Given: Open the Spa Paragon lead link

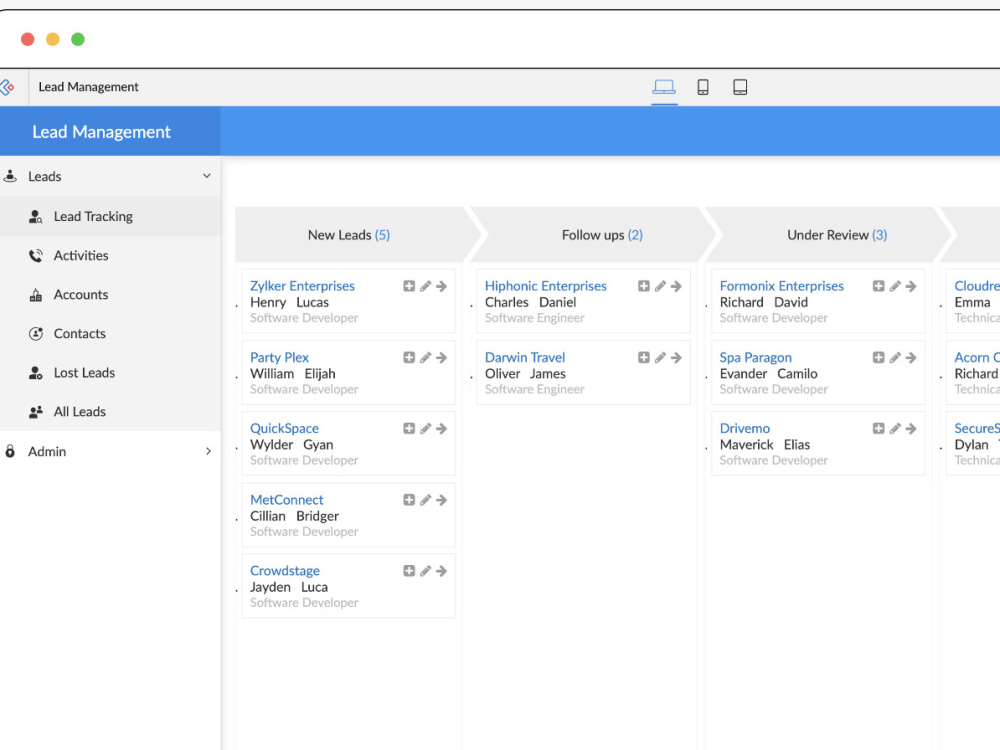Looking at the screenshot, I should [756, 357].
